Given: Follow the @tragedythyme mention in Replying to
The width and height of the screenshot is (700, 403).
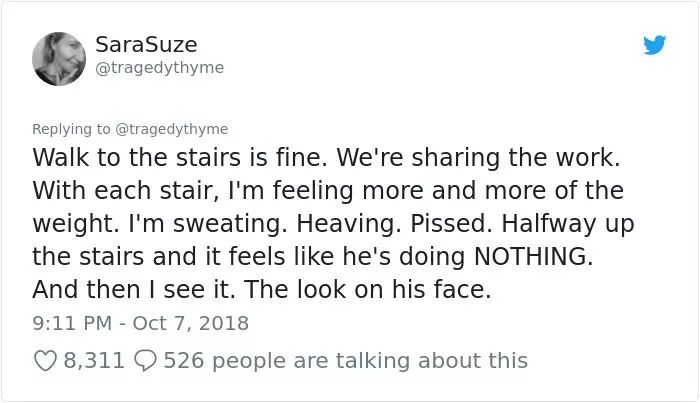Looking at the screenshot, I should tap(172, 129).
